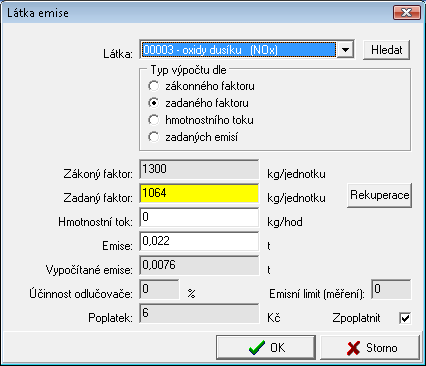Click the Látka combo box text field
The image size is (426, 366).
click(x=239, y=50)
